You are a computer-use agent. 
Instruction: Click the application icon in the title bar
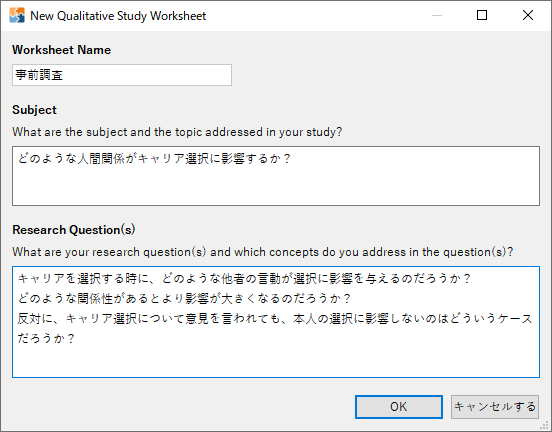17,15
